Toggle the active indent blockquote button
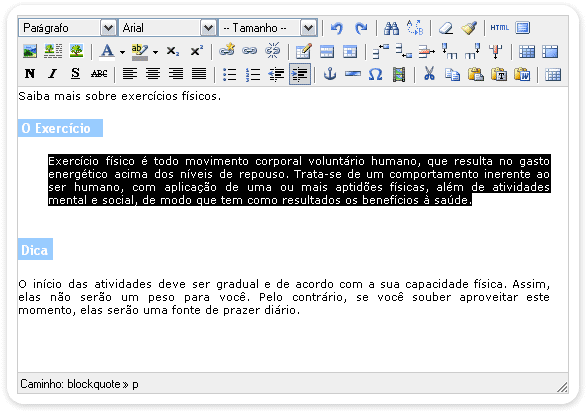Viewport: 587px width, 413px height. [300, 74]
